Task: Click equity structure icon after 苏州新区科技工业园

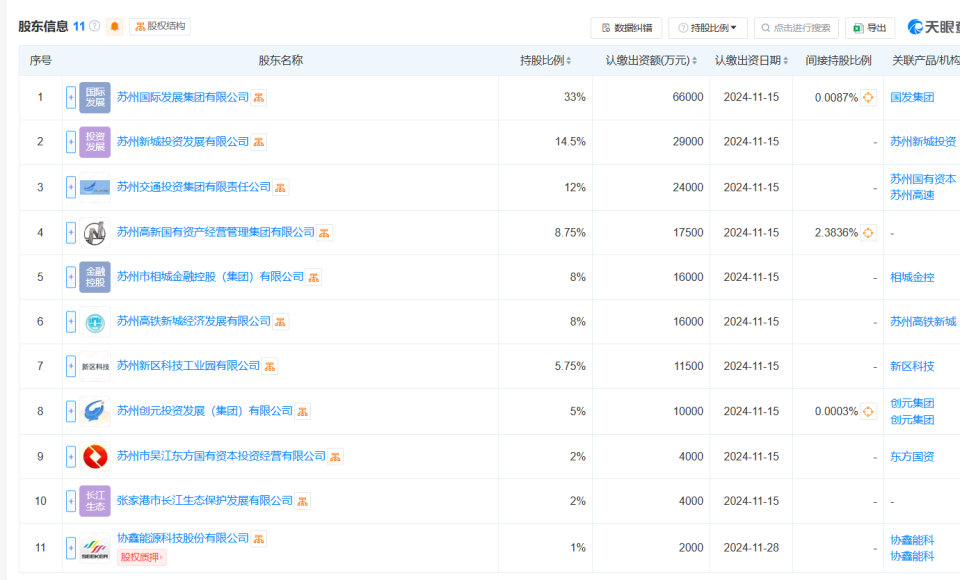Action: (270, 367)
